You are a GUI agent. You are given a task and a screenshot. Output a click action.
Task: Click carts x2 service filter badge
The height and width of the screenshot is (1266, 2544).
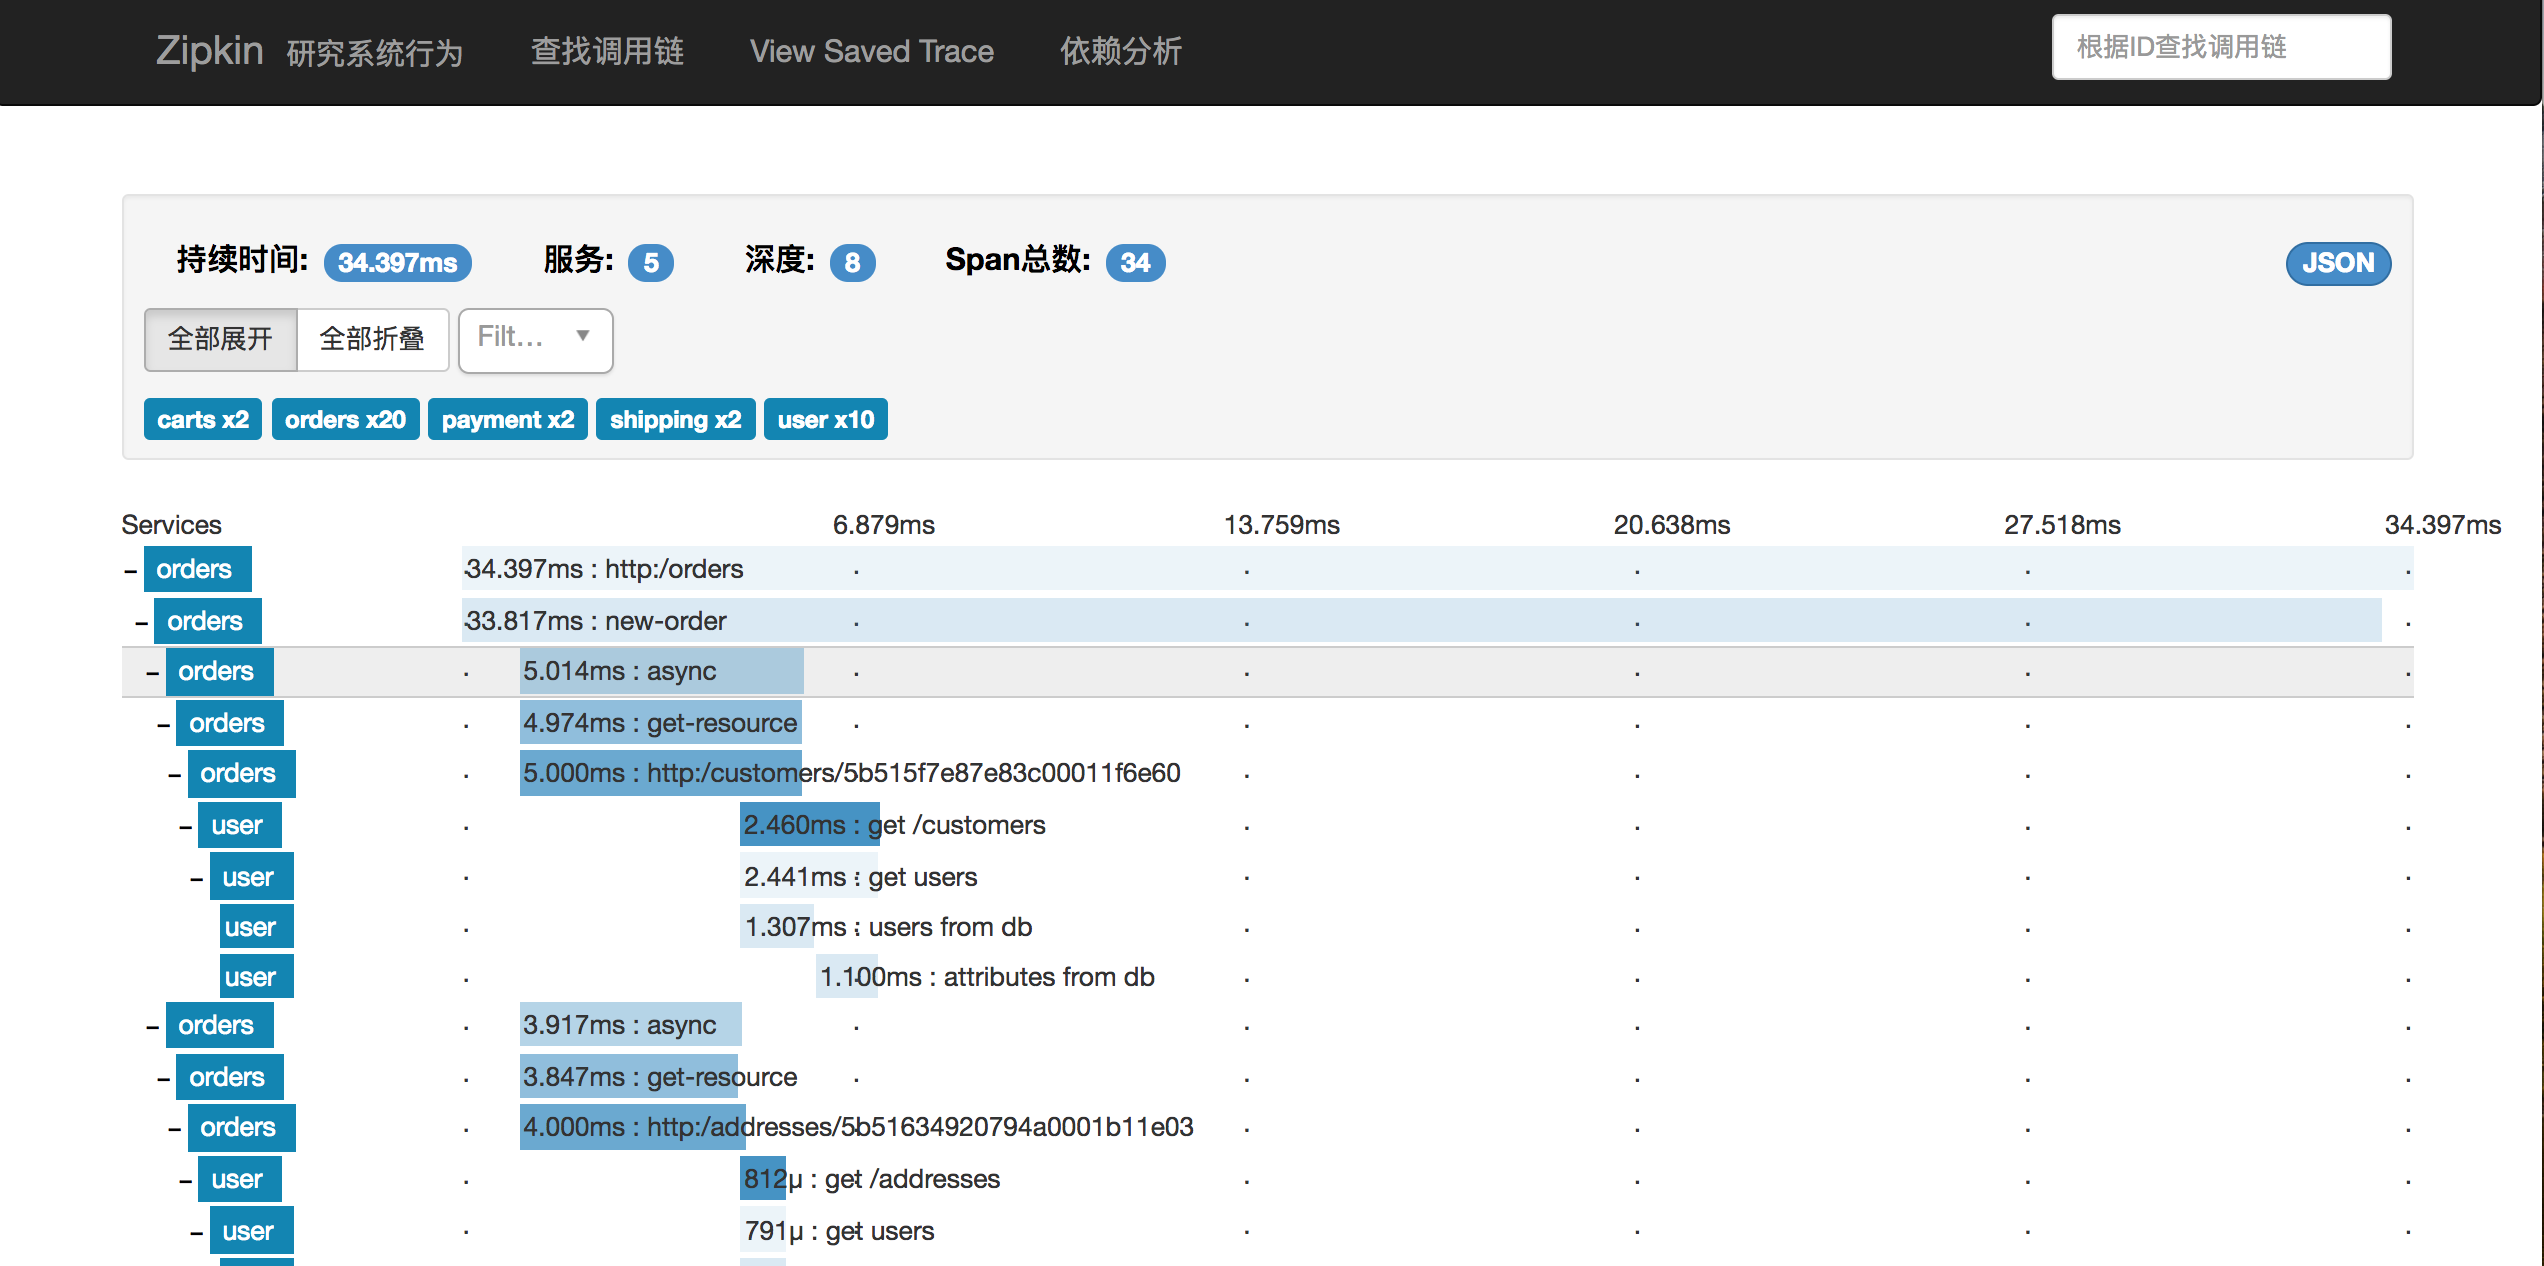198,420
